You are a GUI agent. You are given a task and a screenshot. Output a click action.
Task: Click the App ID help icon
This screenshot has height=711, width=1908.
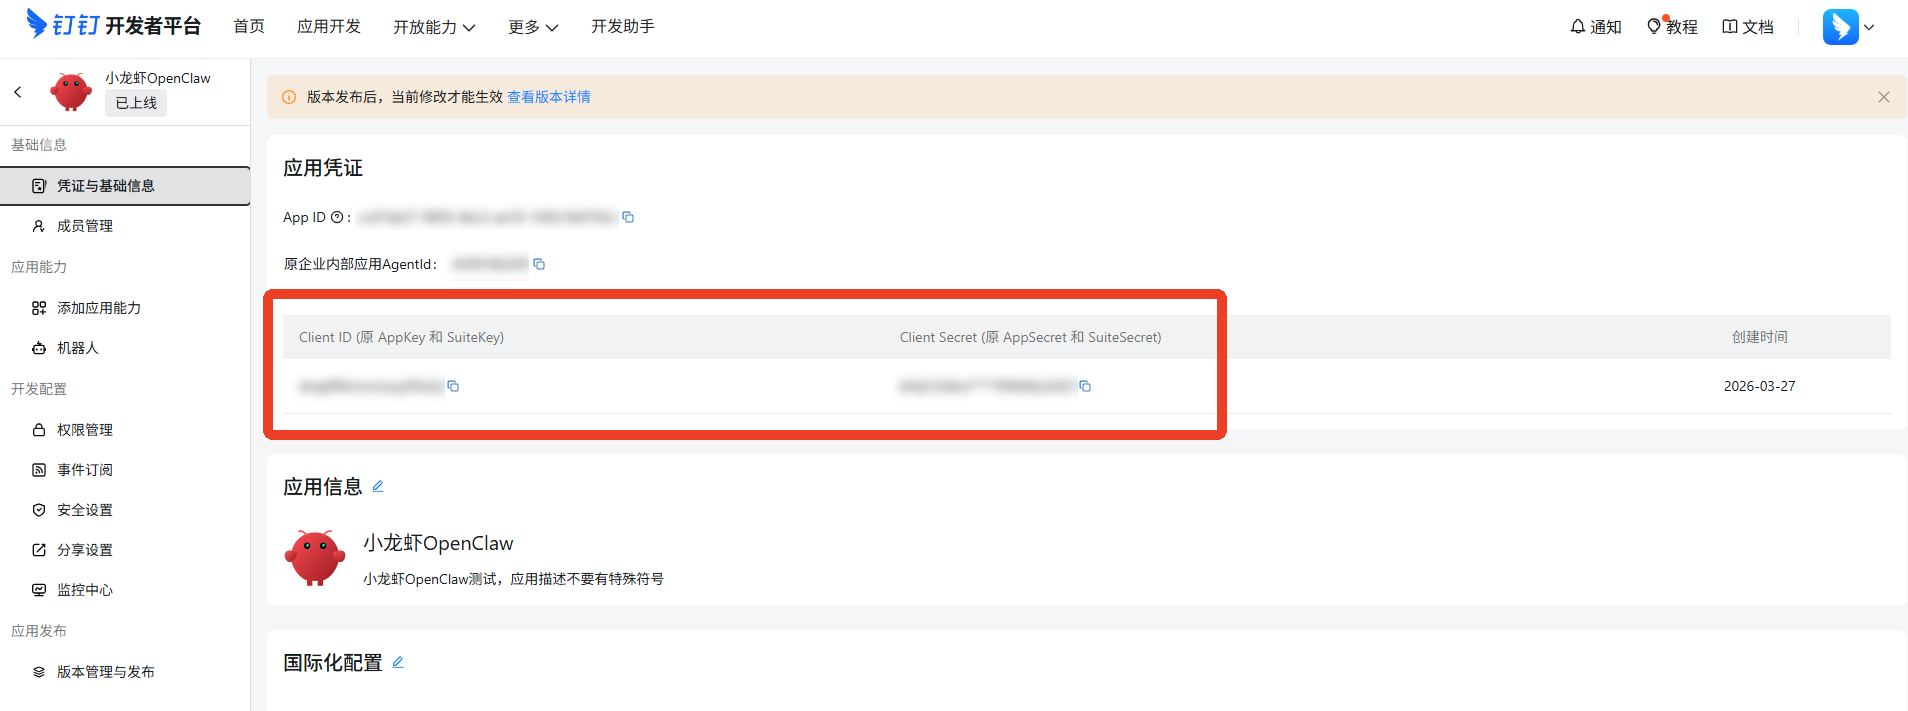[x=337, y=217]
